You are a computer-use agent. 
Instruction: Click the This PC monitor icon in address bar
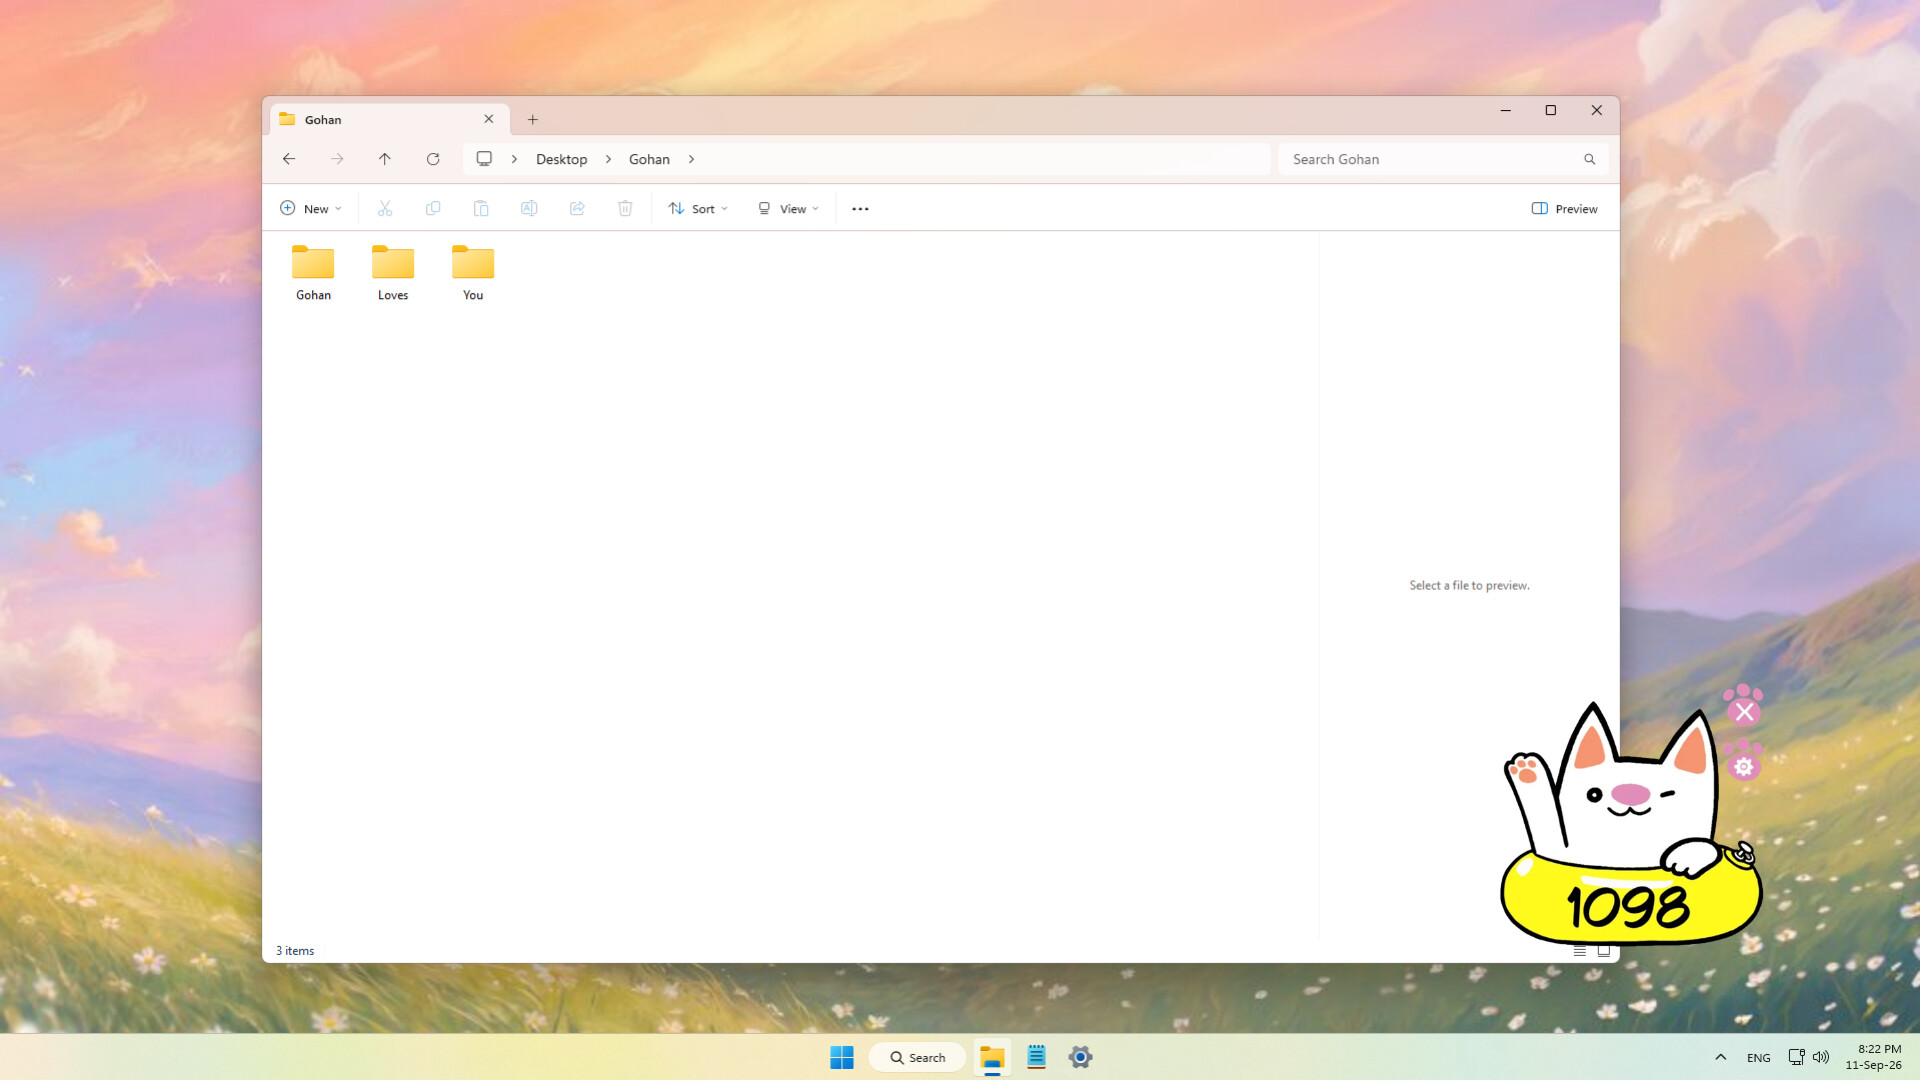(x=484, y=159)
